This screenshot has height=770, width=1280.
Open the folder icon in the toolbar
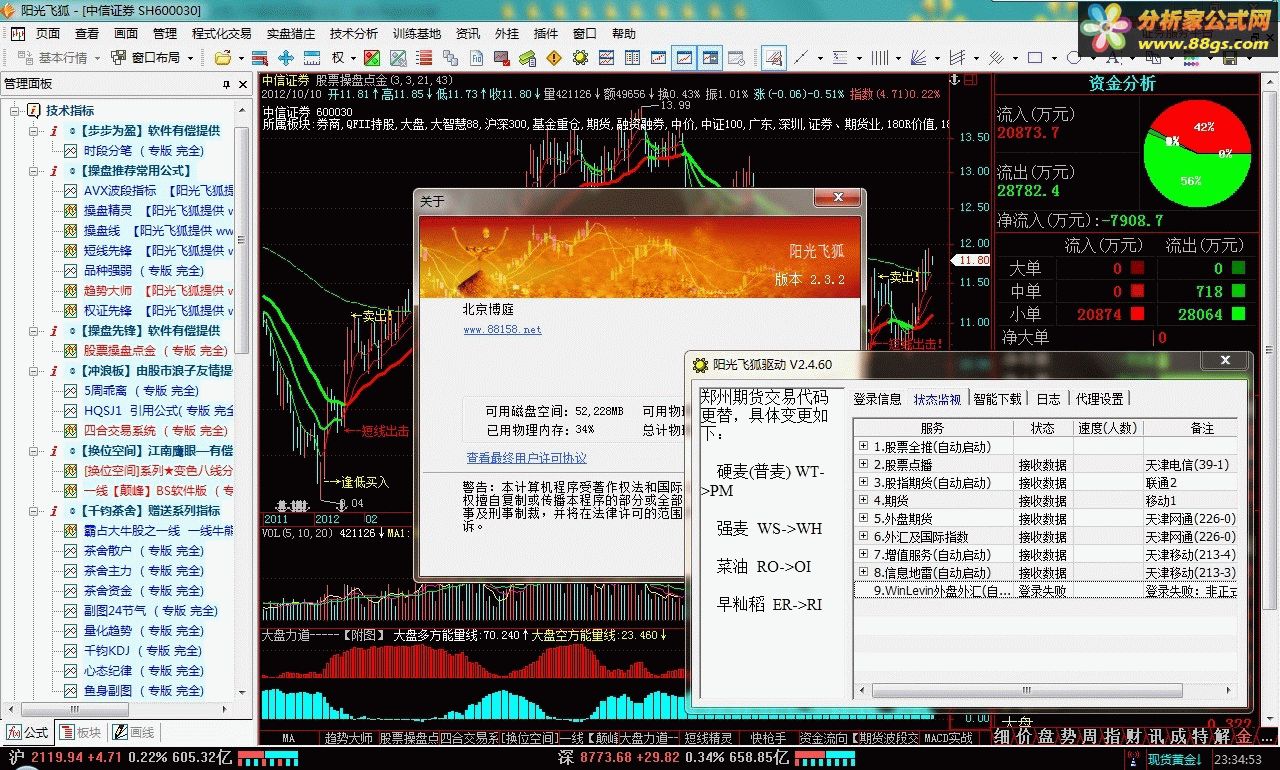coord(223,58)
